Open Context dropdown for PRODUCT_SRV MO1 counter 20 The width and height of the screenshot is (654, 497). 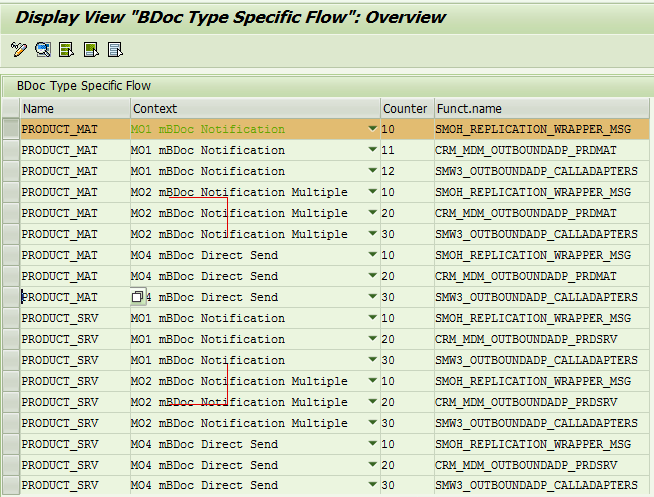point(372,339)
